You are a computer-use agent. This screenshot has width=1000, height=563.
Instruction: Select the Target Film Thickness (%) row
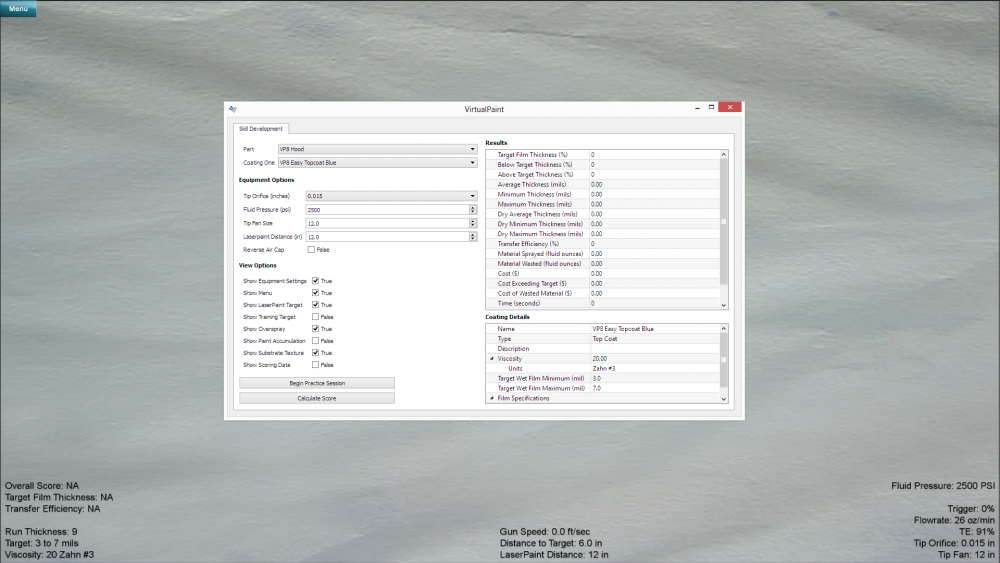pos(603,155)
